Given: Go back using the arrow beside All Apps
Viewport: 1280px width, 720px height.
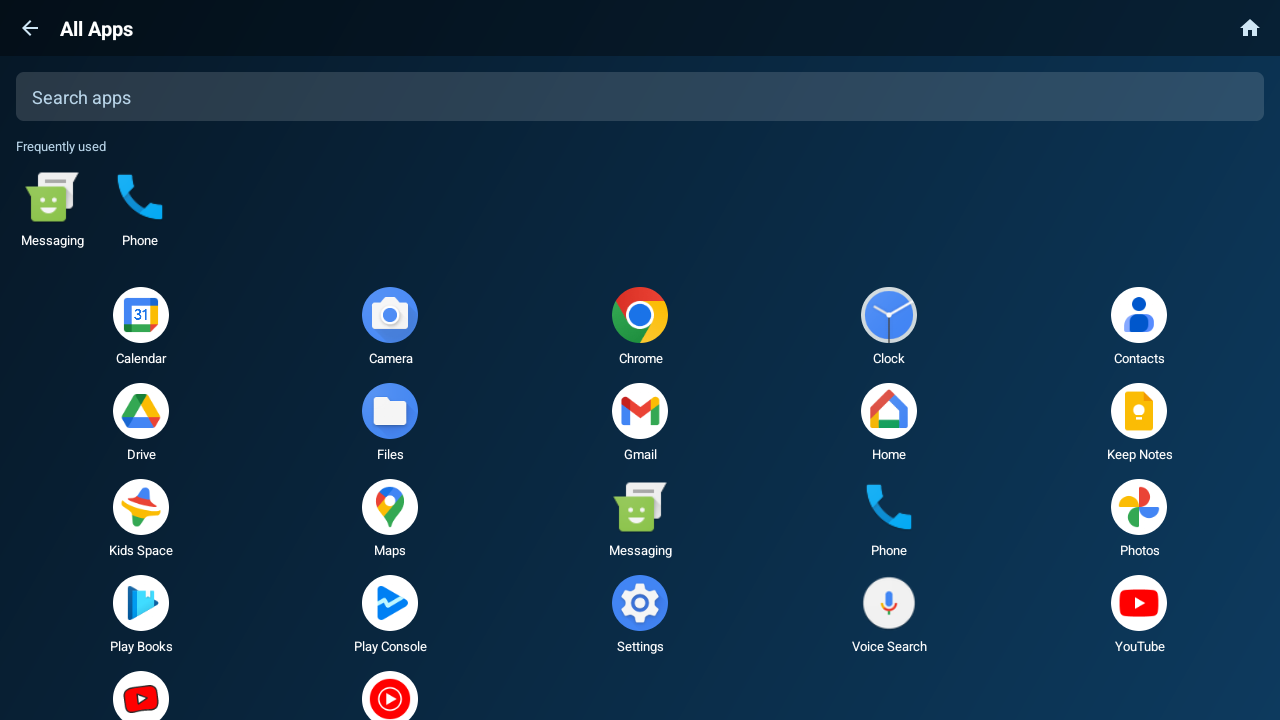Looking at the screenshot, I should [30, 28].
